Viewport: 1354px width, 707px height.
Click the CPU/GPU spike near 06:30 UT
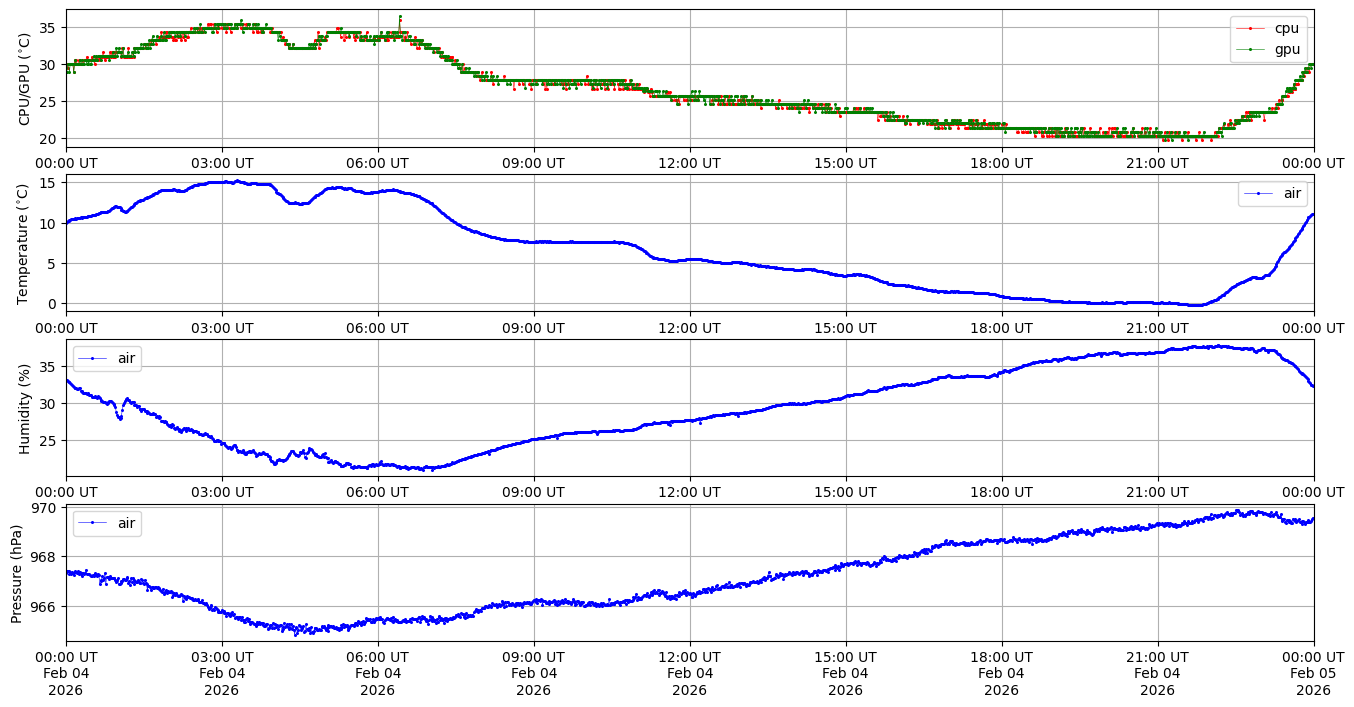[400, 18]
